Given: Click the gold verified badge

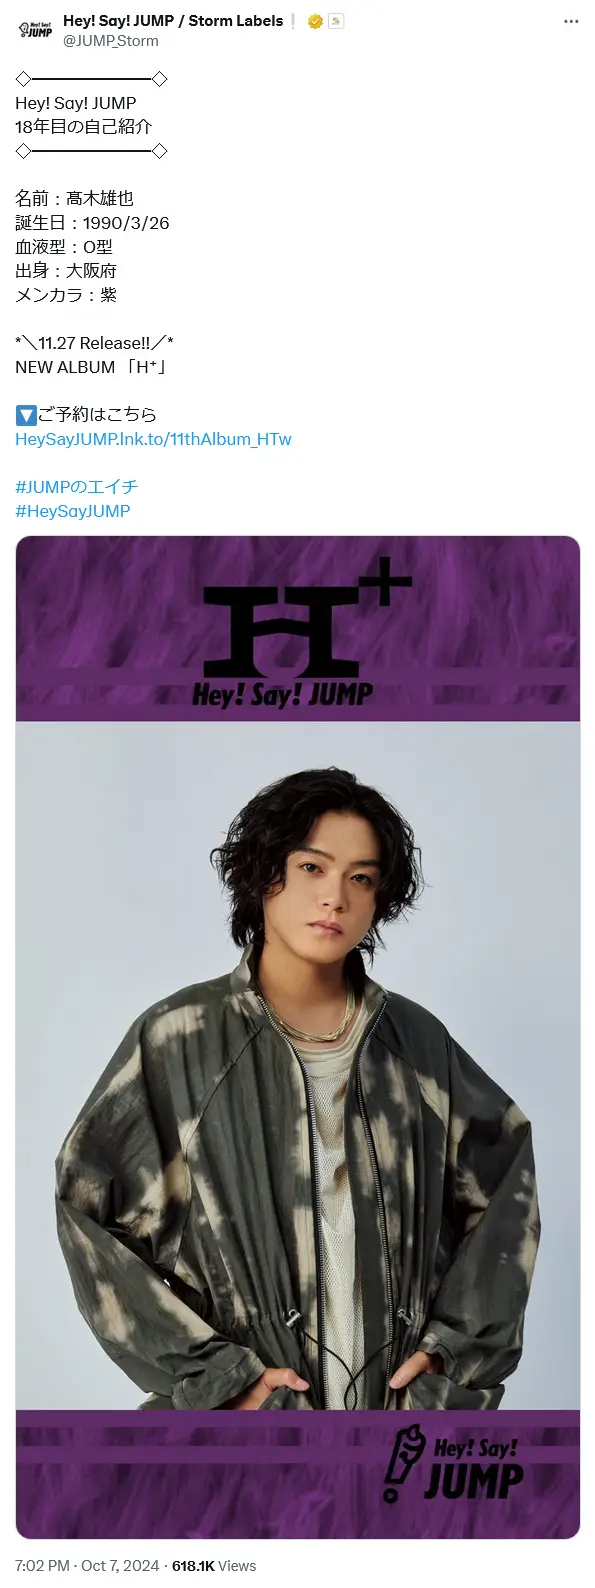Looking at the screenshot, I should click(315, 21).
